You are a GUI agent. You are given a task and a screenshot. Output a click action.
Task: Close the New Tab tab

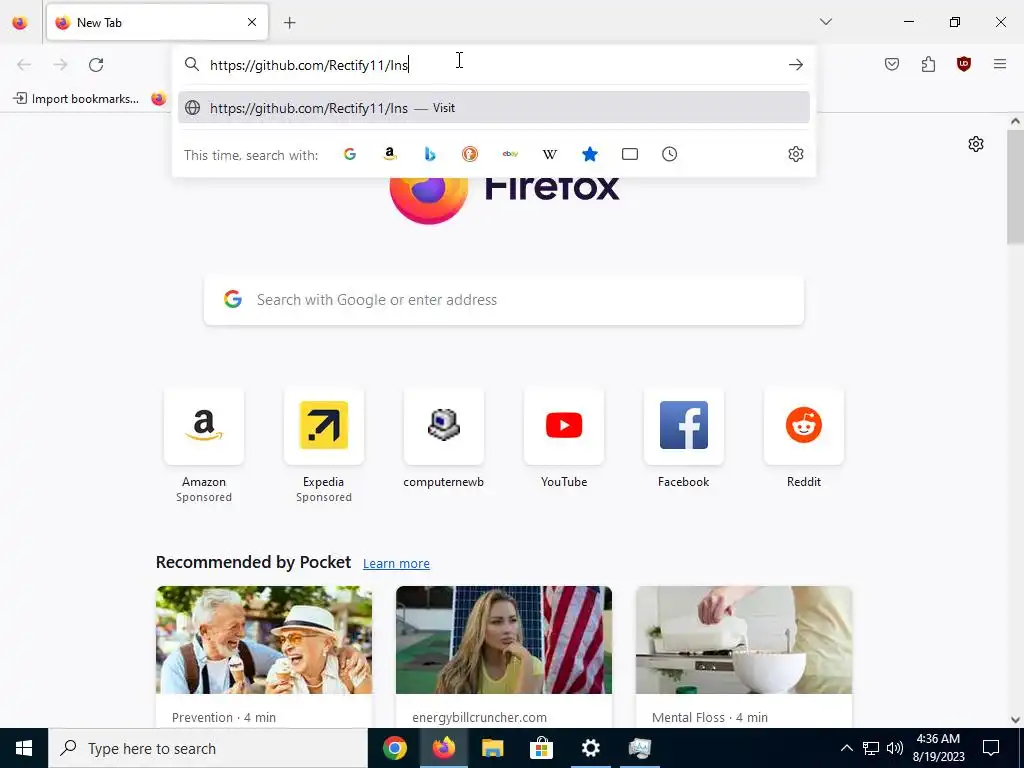click(252, 22)
